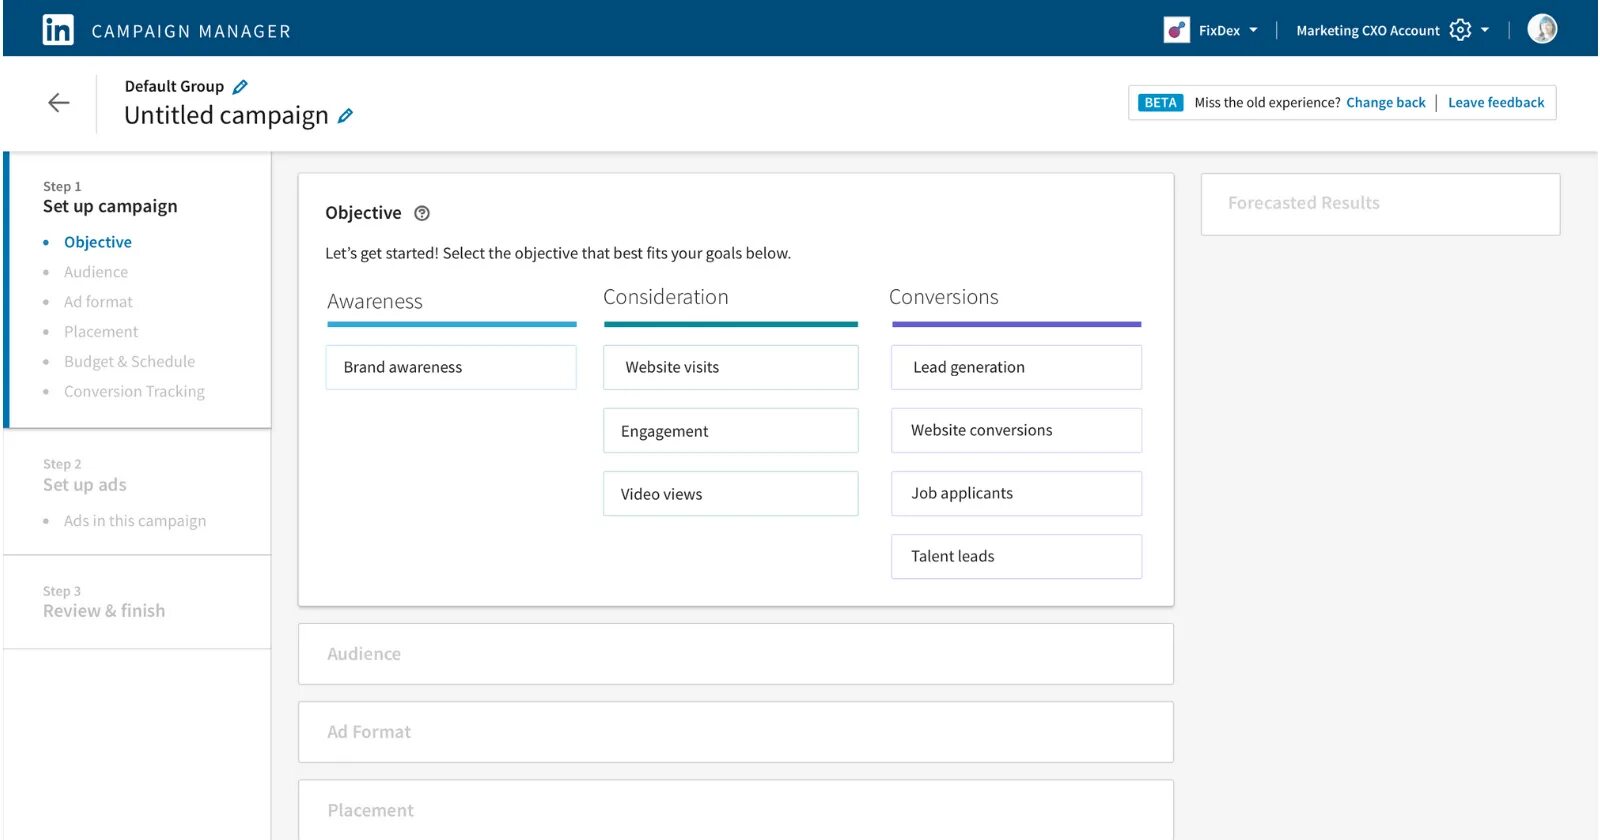Choose the Website visits objective
Image resolution: width=1600 pixels, height=840 pixels.
[730, 367]
